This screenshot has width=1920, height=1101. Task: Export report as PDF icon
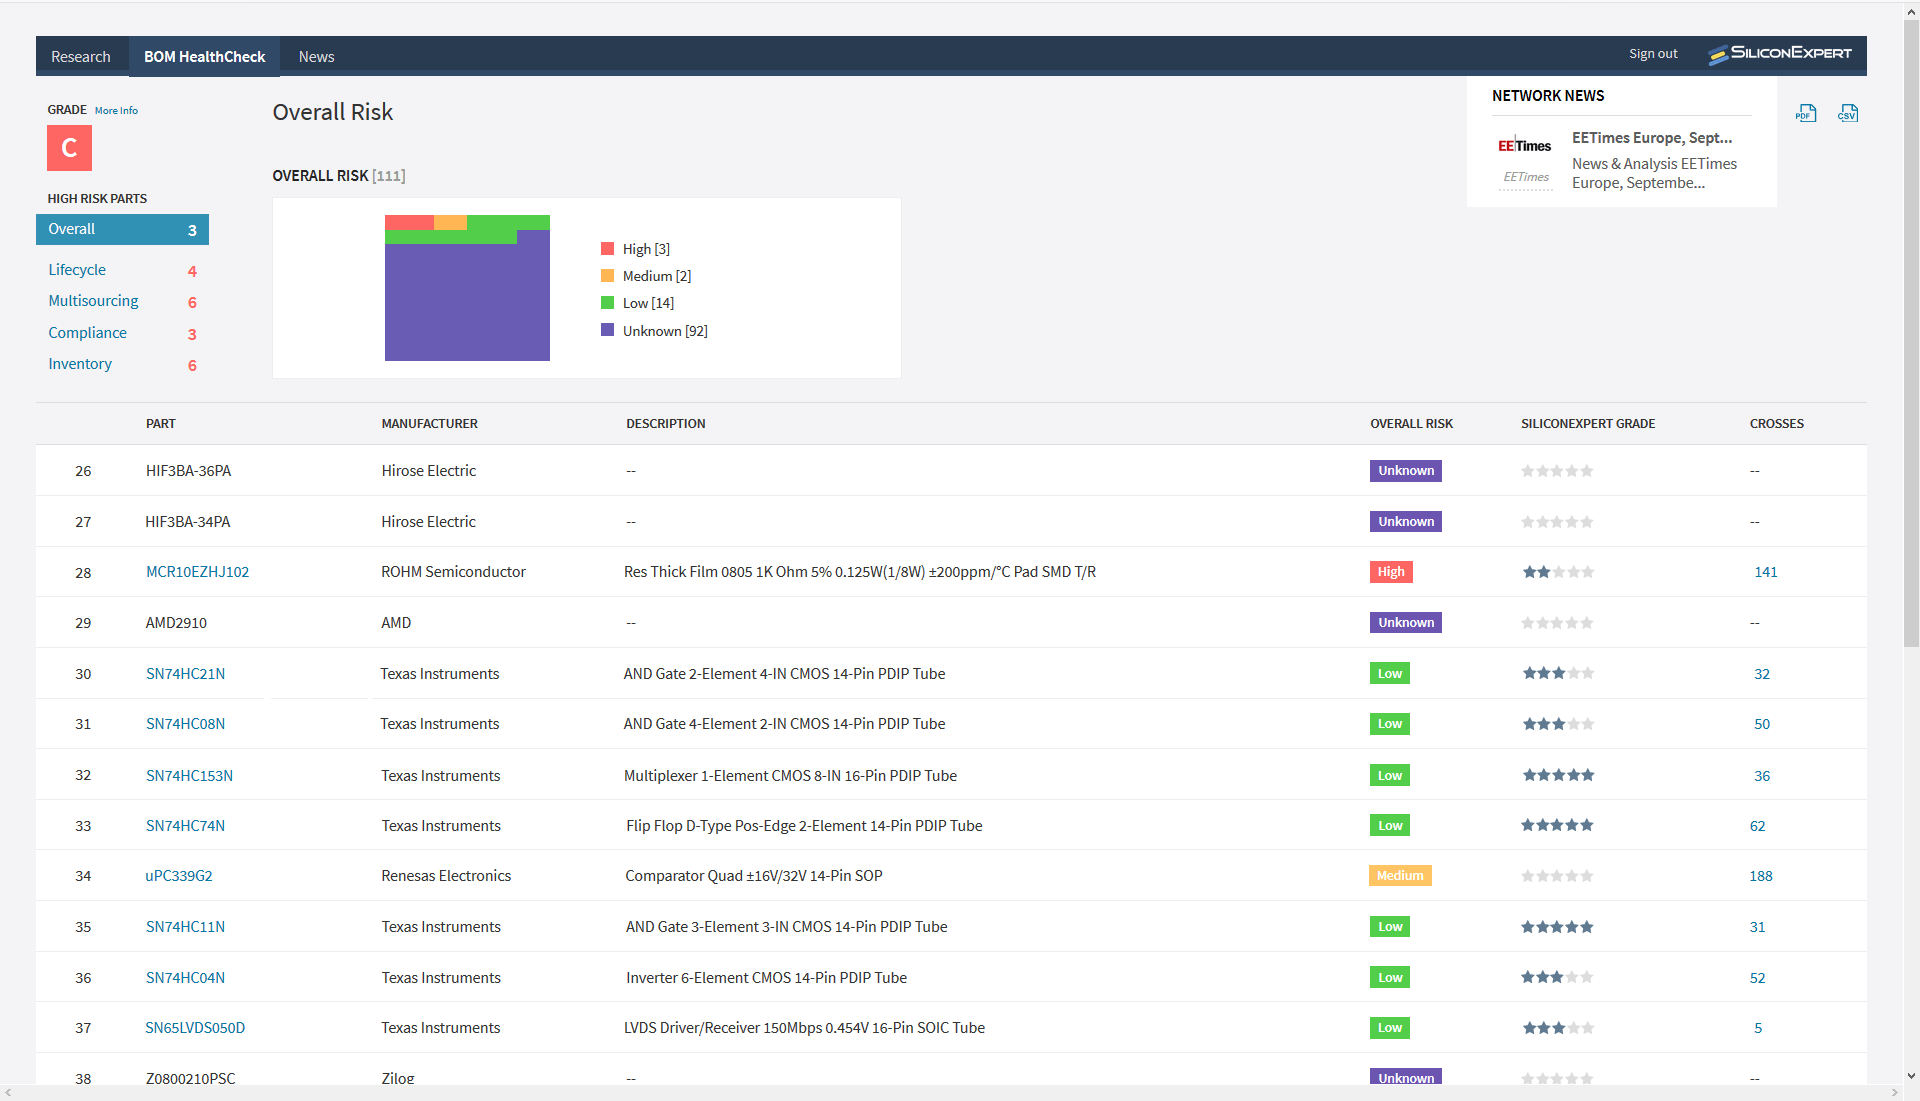(x=1806, y=113)
